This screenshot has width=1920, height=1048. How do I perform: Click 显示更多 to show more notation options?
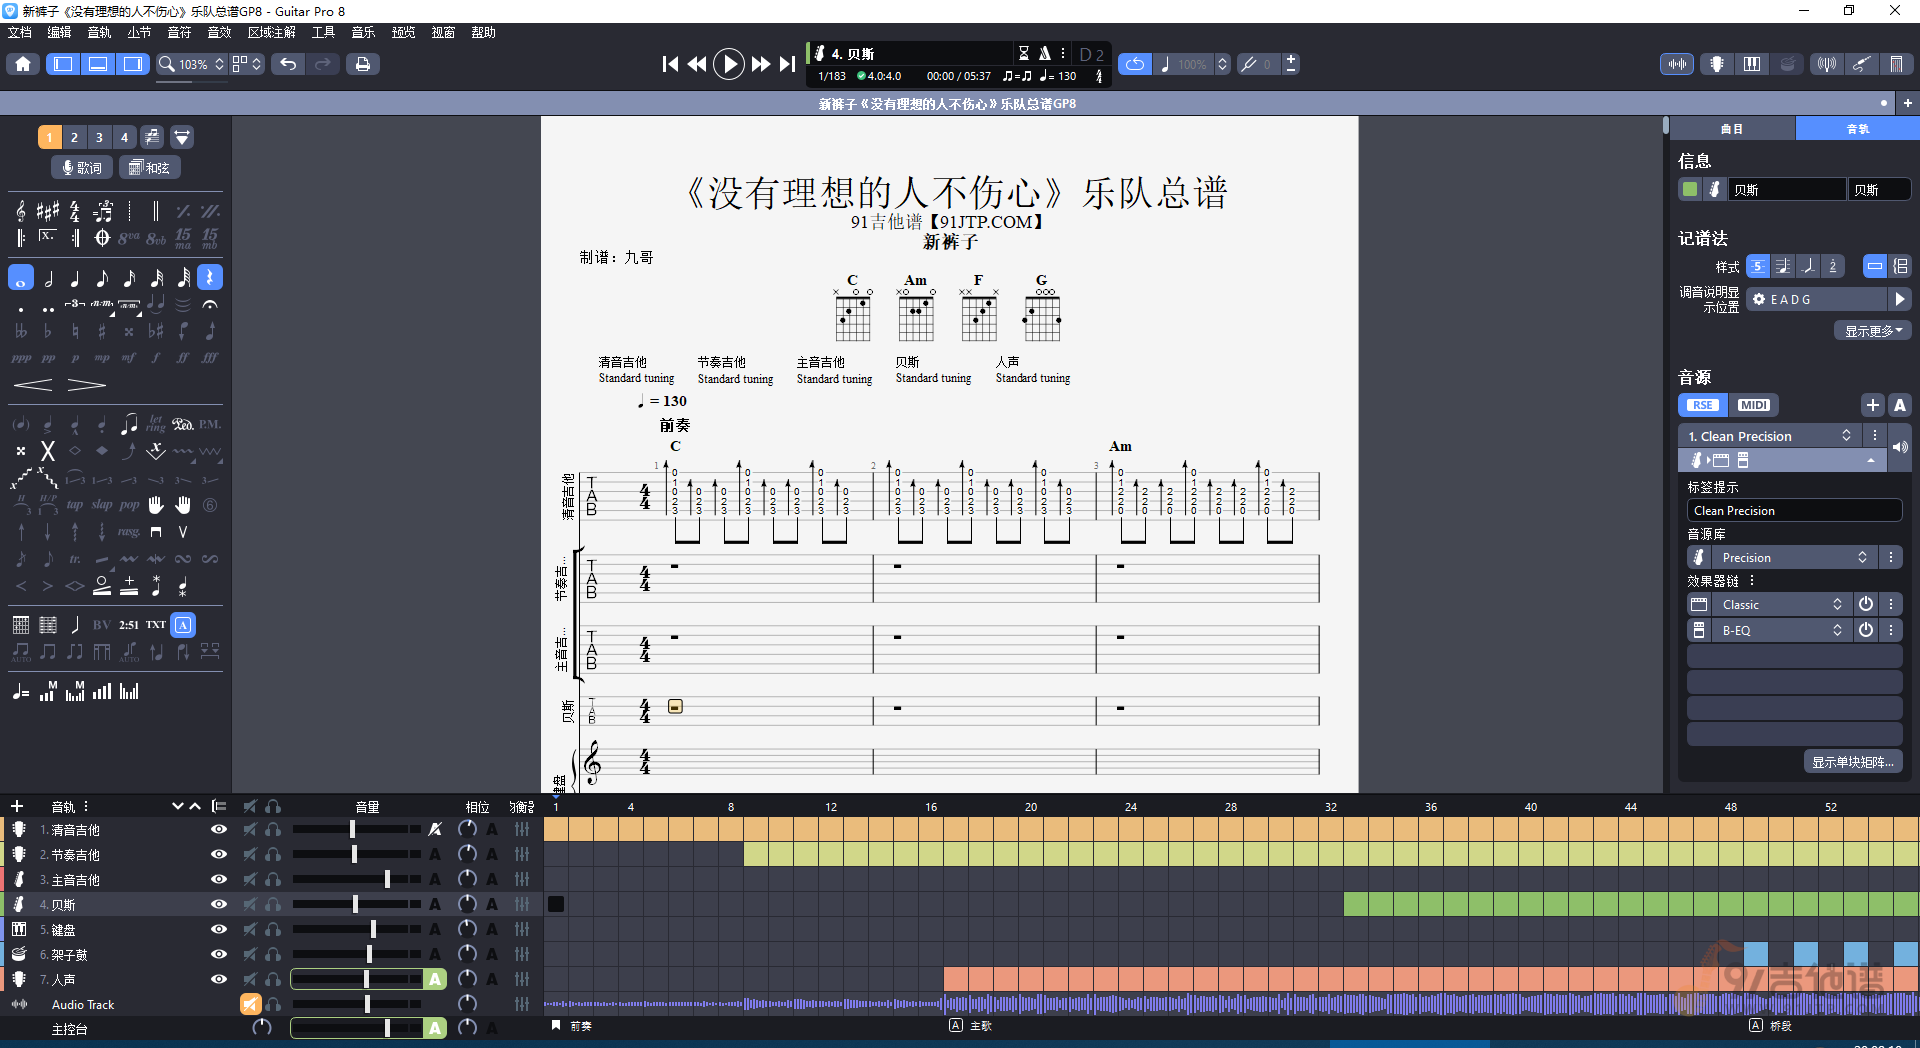pyautogui.click(x=1872, y=331)
